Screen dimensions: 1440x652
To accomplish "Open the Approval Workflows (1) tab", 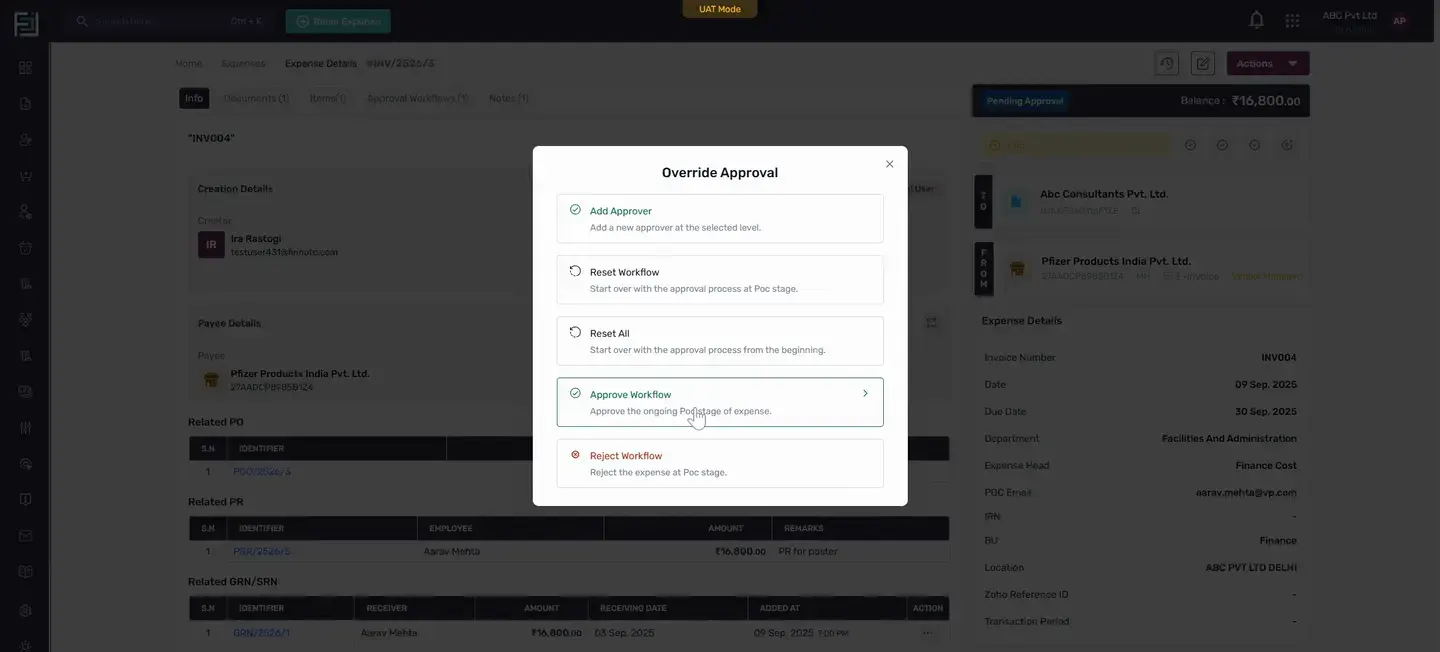I will tap(417, 98).
